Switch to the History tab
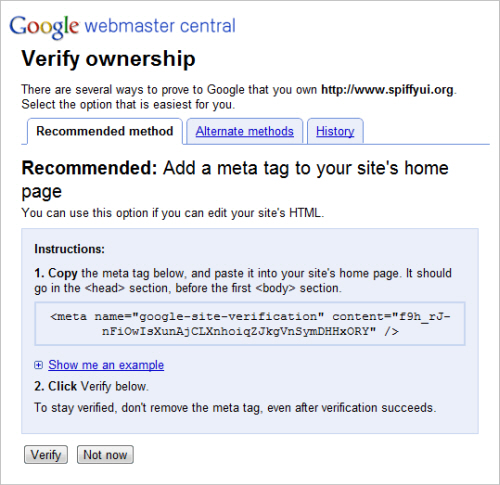The height and width of the screenshot is (485, 500). pyautogui.click(x=335, y=131)
